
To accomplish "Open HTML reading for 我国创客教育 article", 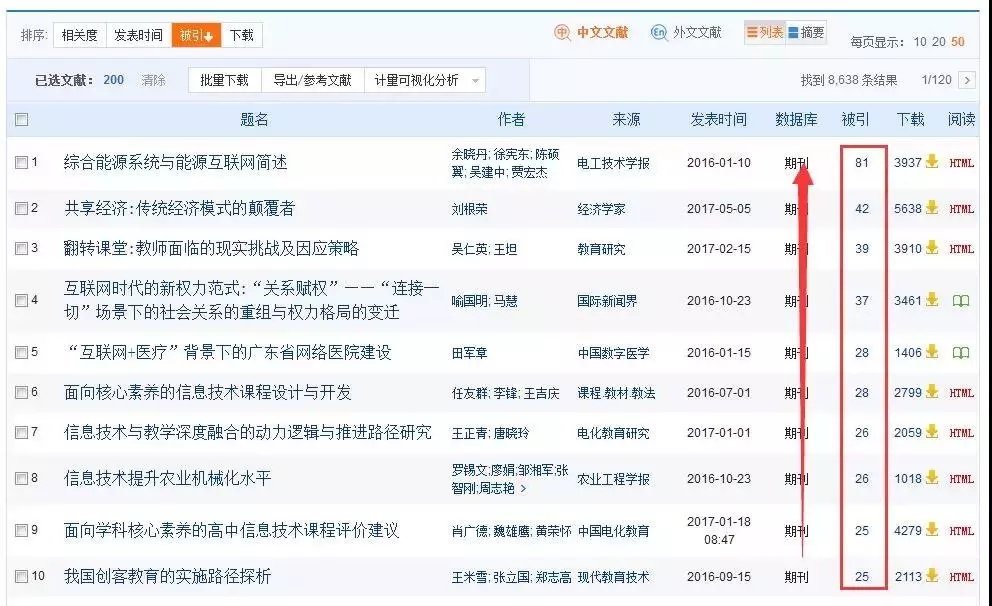I will coord(961,577).
